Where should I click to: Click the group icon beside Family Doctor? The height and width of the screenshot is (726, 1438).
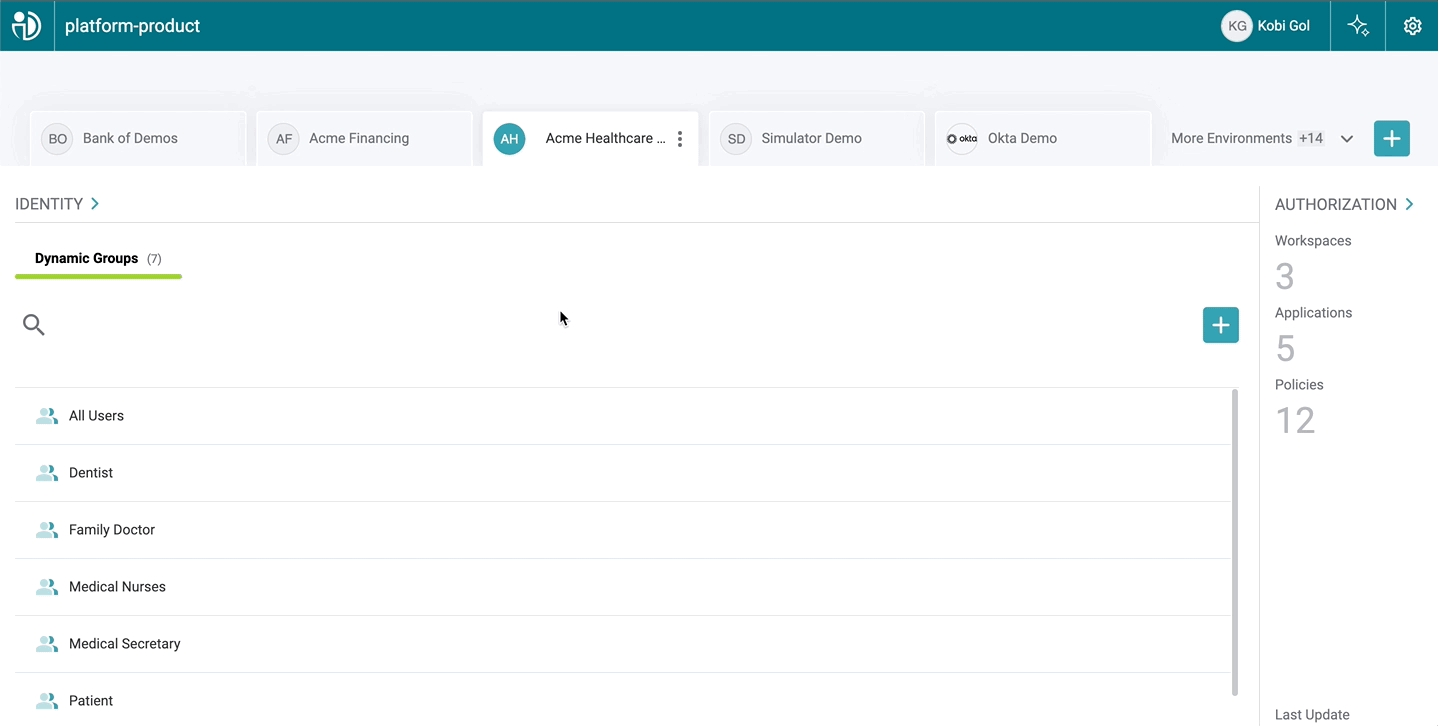pos(47,530)
